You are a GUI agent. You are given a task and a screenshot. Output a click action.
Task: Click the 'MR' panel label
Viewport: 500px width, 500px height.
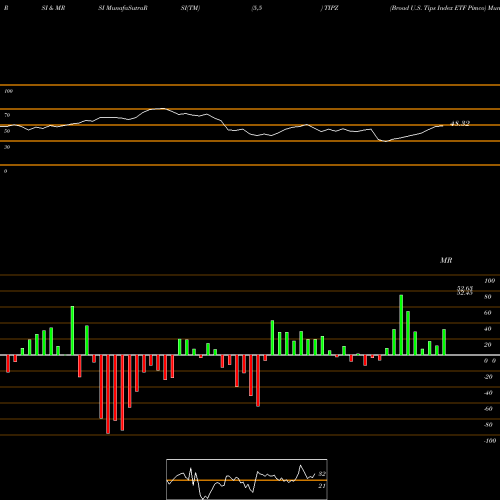(446, 260)
